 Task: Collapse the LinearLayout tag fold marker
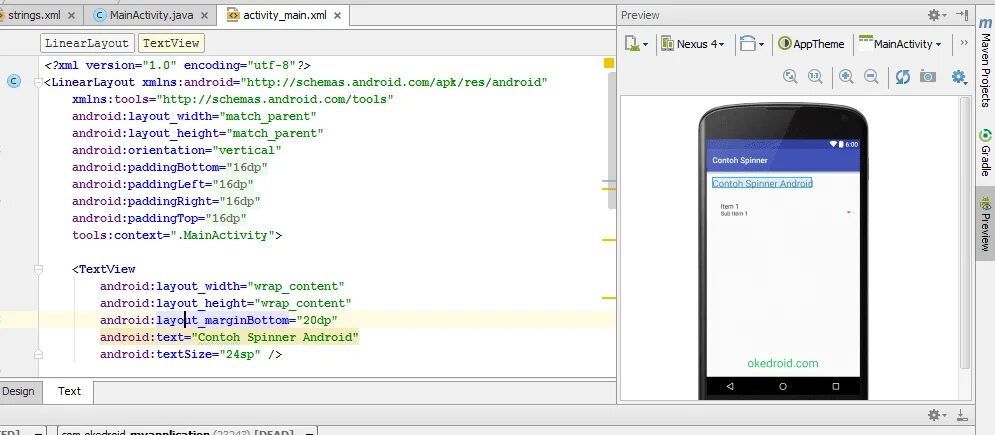pyautogui.click(x=38, y=82)
